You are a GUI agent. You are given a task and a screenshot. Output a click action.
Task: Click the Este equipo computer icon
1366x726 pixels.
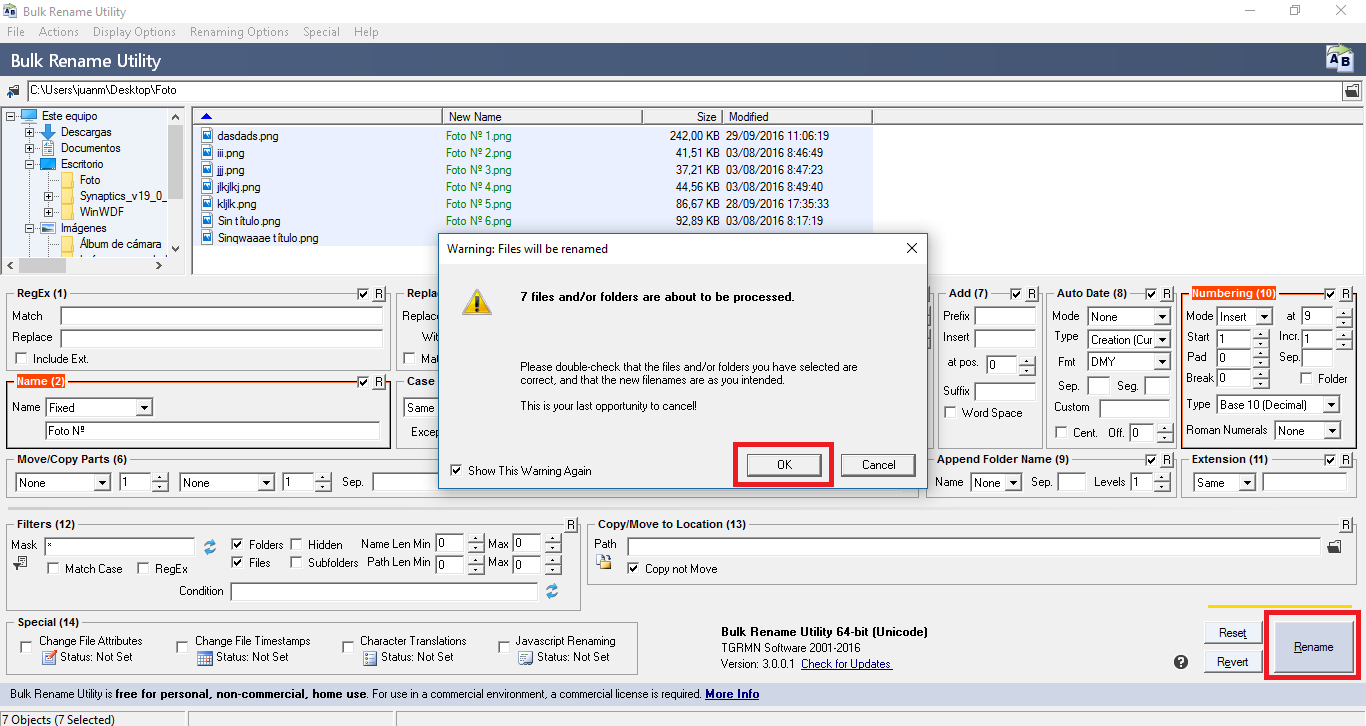click(28, 116)
